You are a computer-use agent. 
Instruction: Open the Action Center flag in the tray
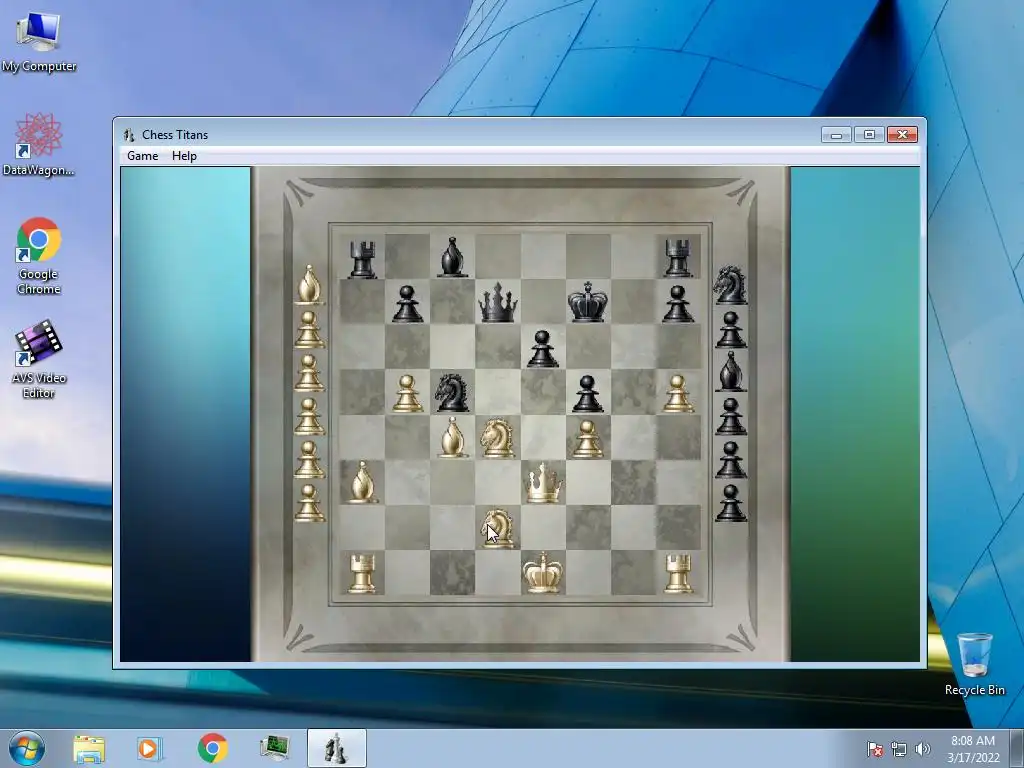coord(875,749)
